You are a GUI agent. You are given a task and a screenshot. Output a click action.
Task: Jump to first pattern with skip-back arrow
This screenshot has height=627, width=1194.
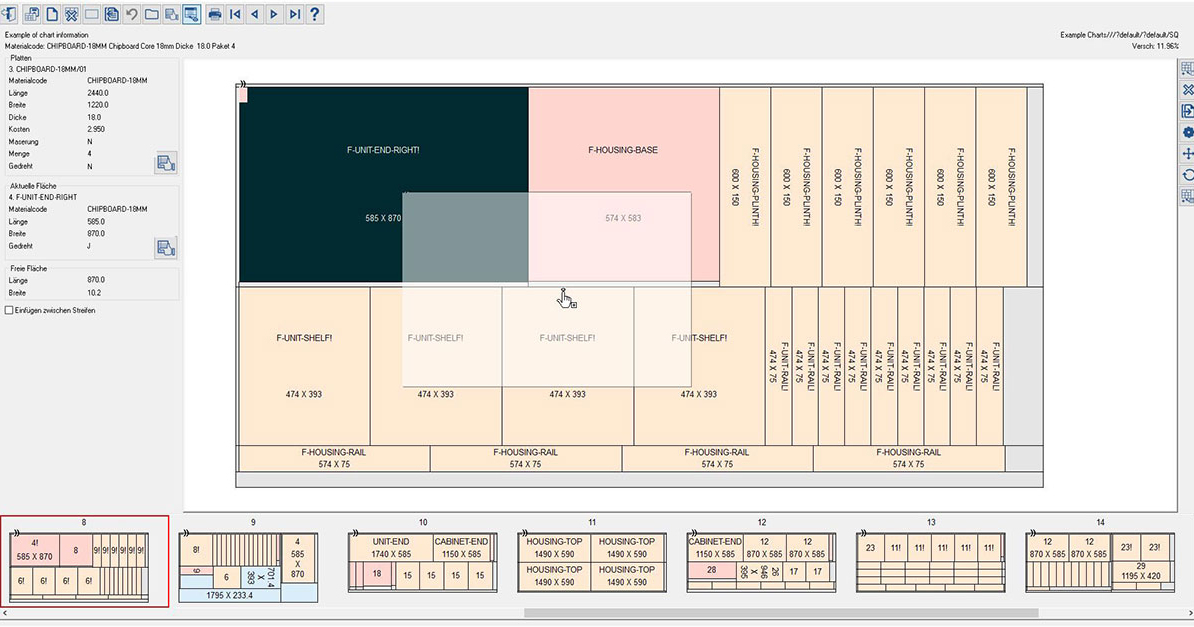click(235, 14)
